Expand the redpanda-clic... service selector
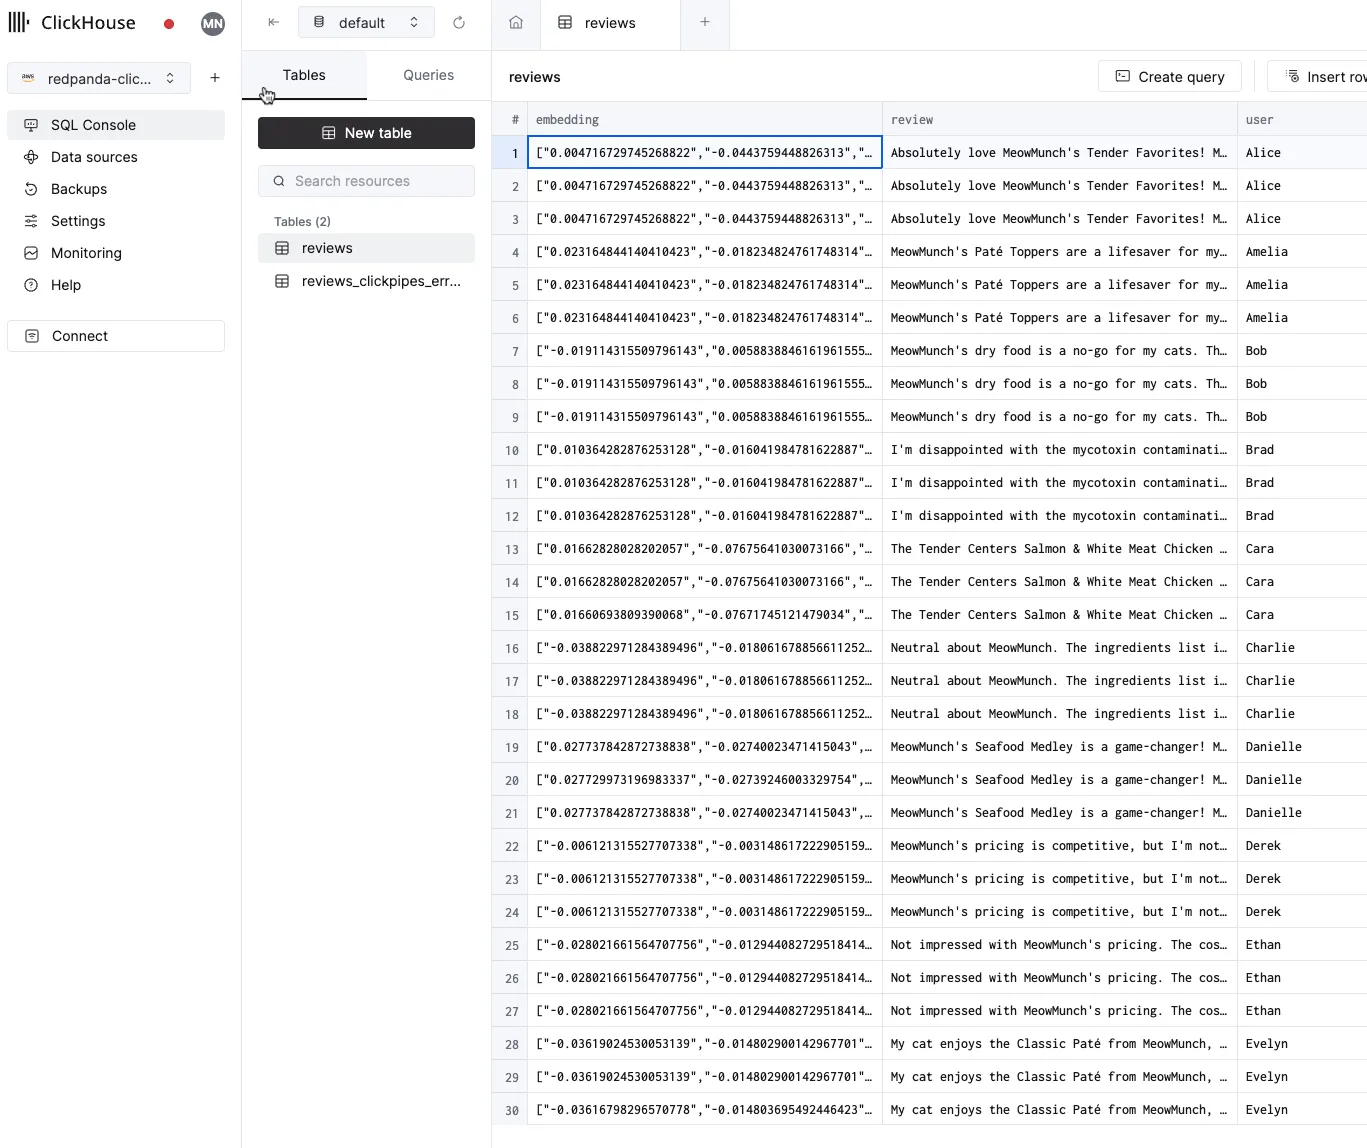 click(99, 78)
